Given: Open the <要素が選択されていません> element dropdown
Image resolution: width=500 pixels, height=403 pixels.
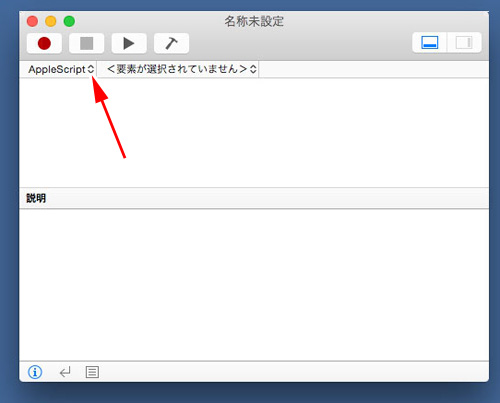Looking at the screenshot, I should click(181, 69).
